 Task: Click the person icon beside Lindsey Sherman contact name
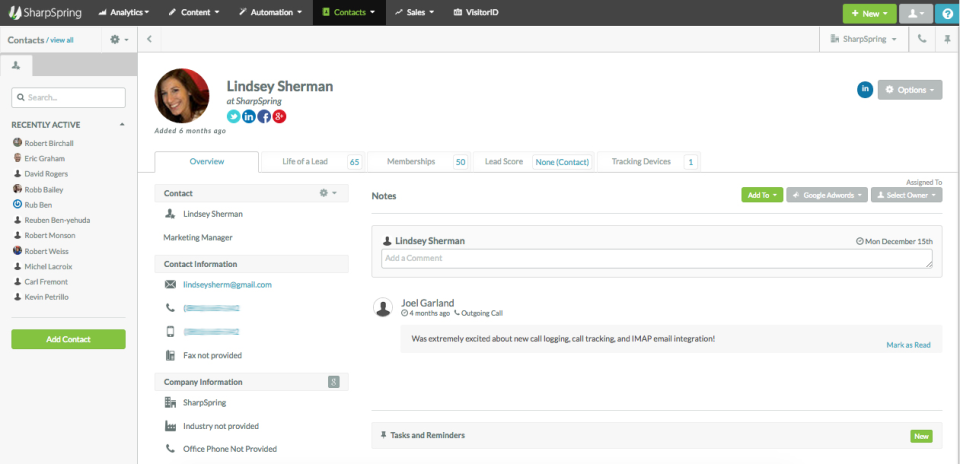click(170, 214)
